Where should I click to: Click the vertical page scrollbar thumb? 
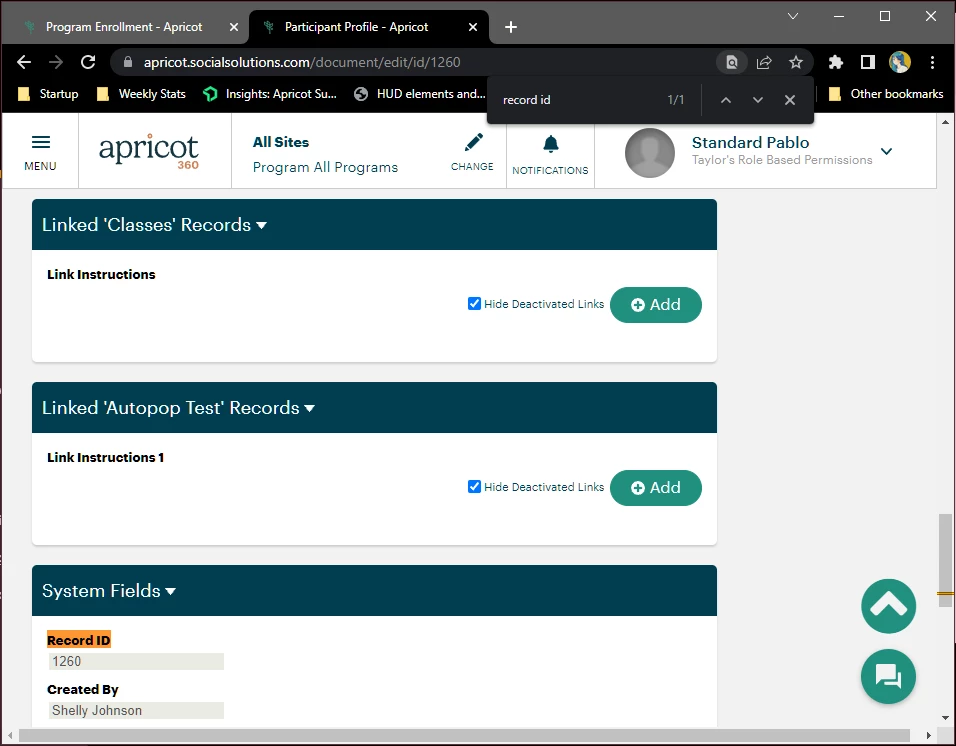945,561
